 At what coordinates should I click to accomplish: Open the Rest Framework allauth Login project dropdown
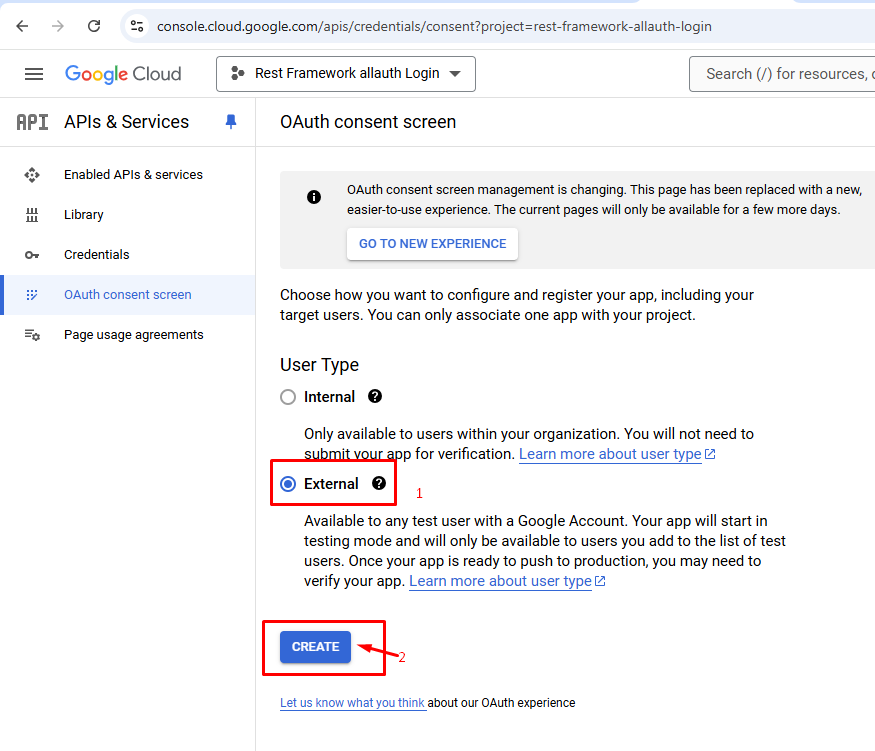click(345, 74)
